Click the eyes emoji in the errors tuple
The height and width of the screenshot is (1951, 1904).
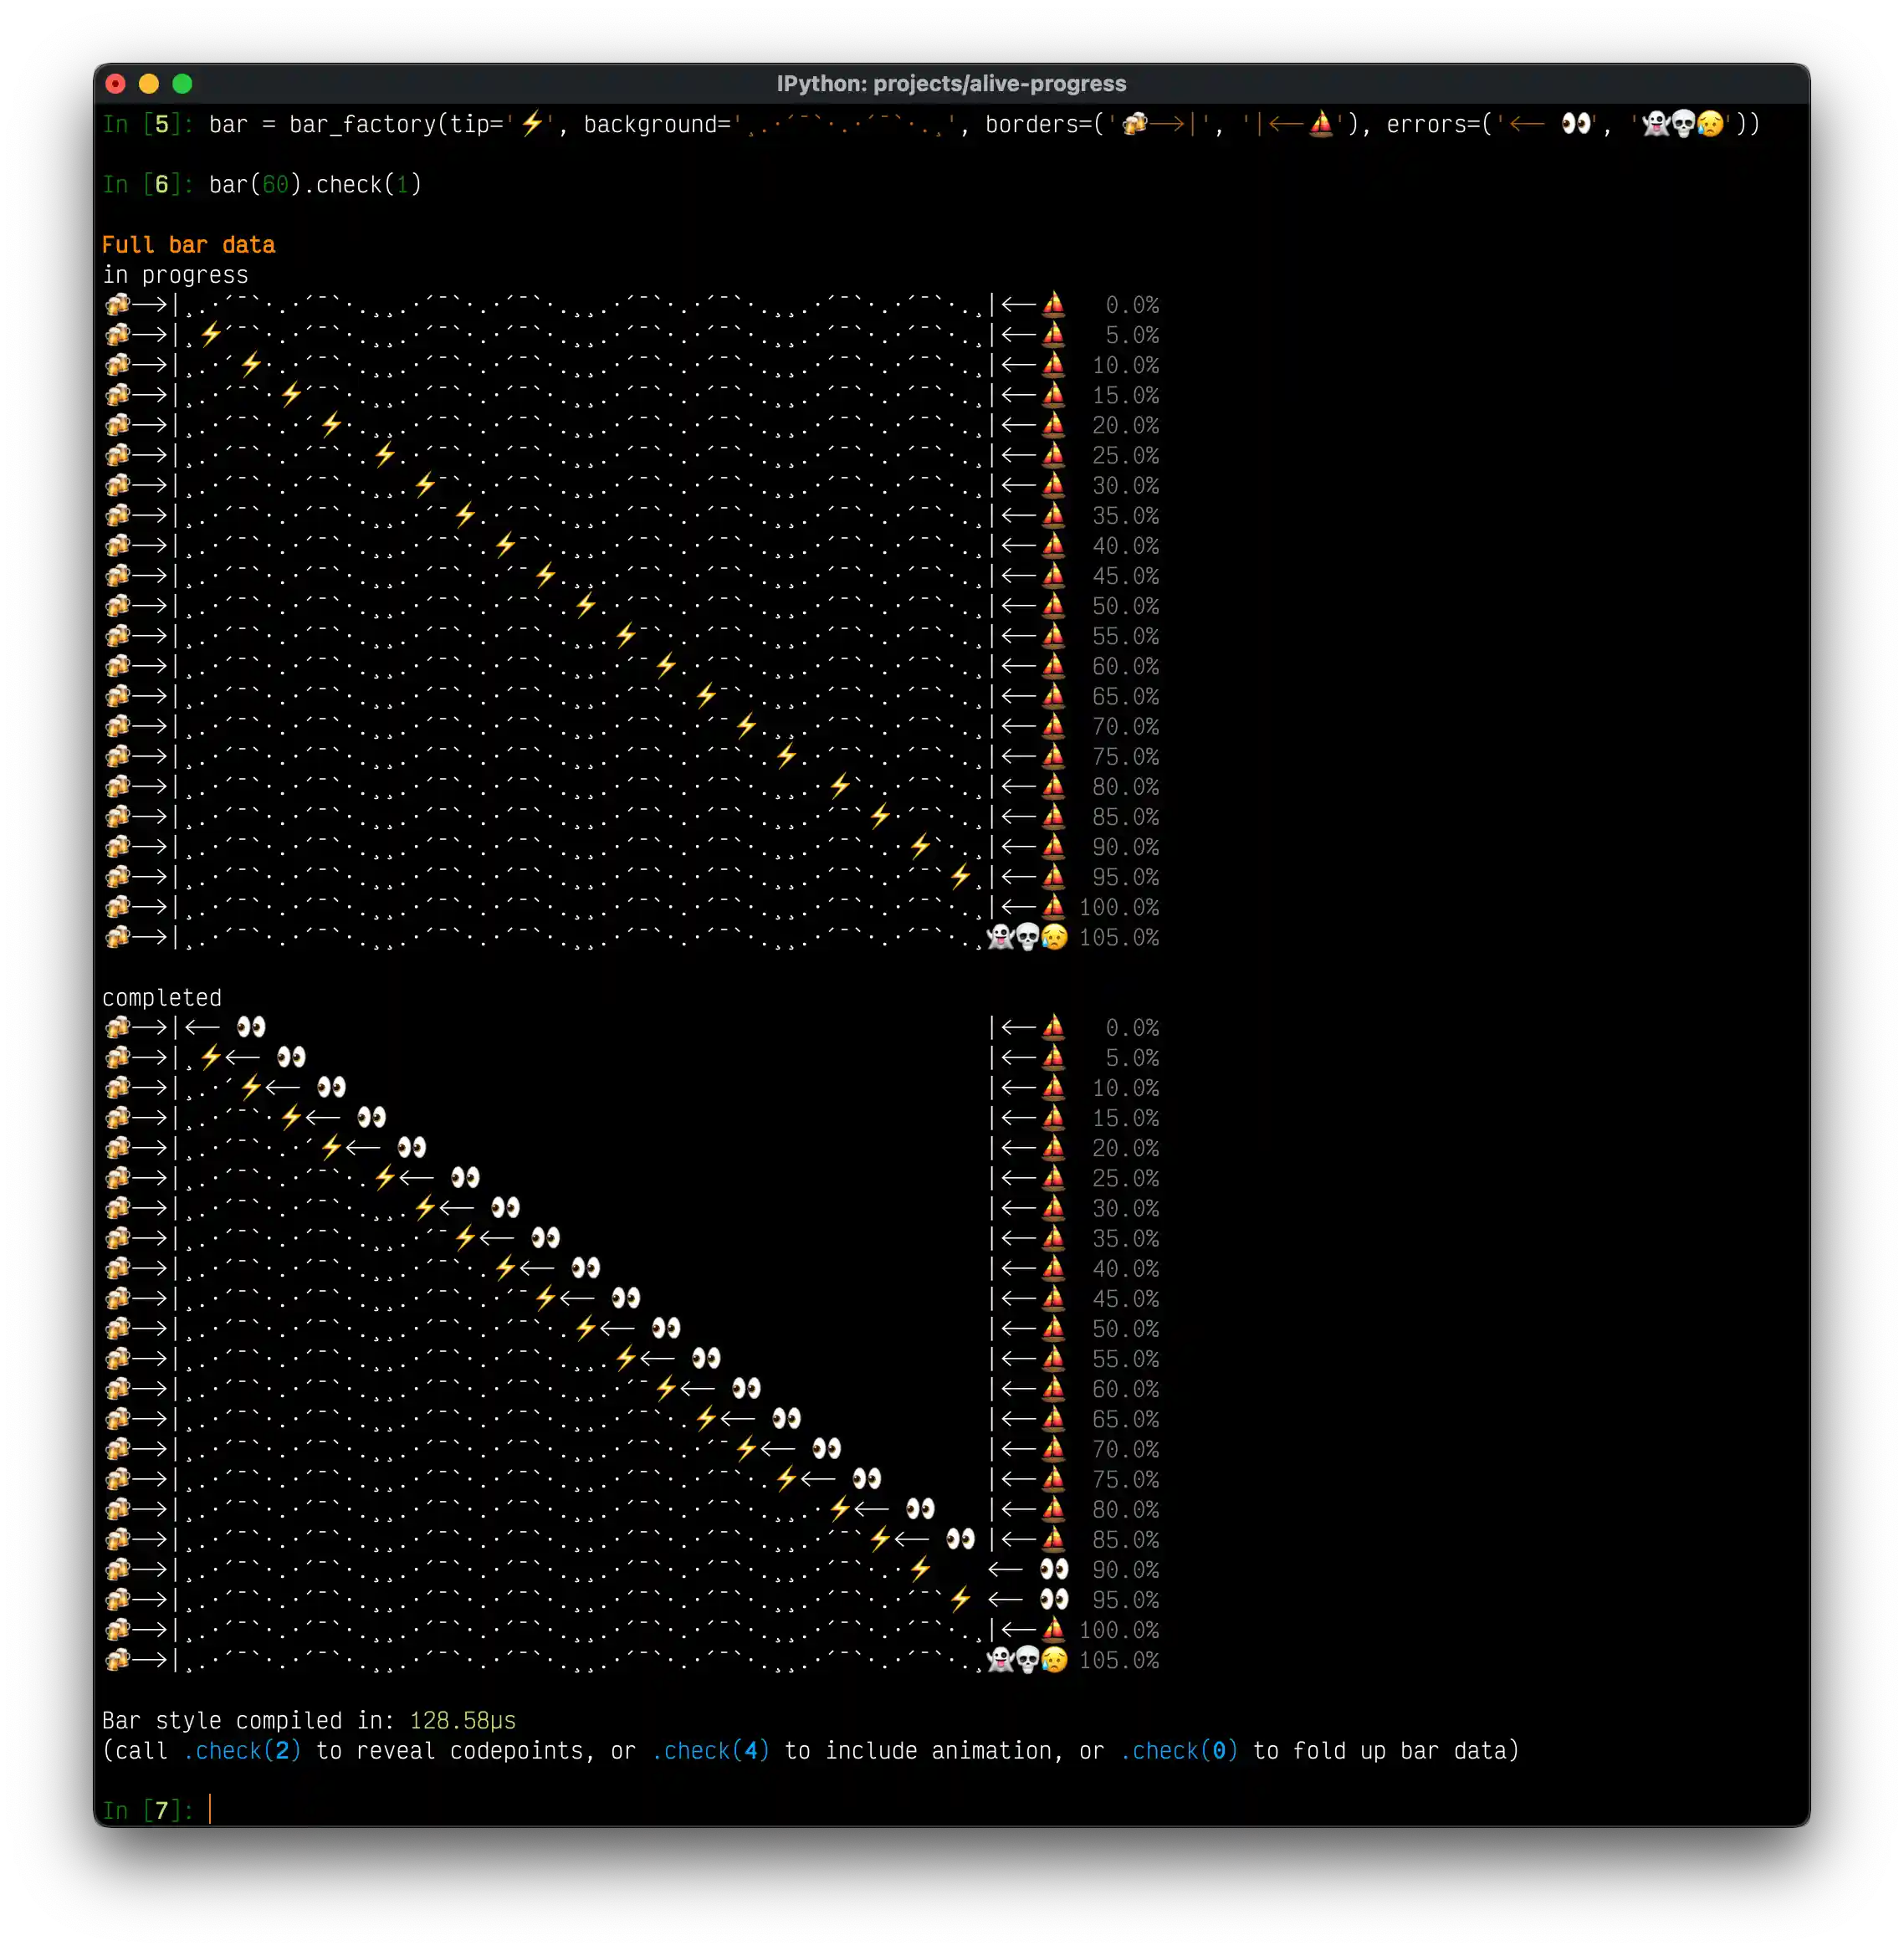point(1577,124)
